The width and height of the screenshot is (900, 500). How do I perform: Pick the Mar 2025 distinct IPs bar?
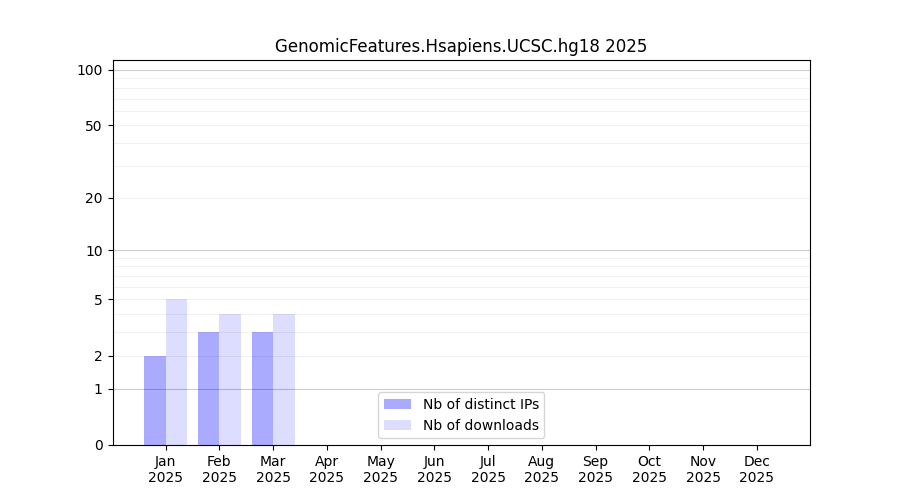(x=262, y=388)
